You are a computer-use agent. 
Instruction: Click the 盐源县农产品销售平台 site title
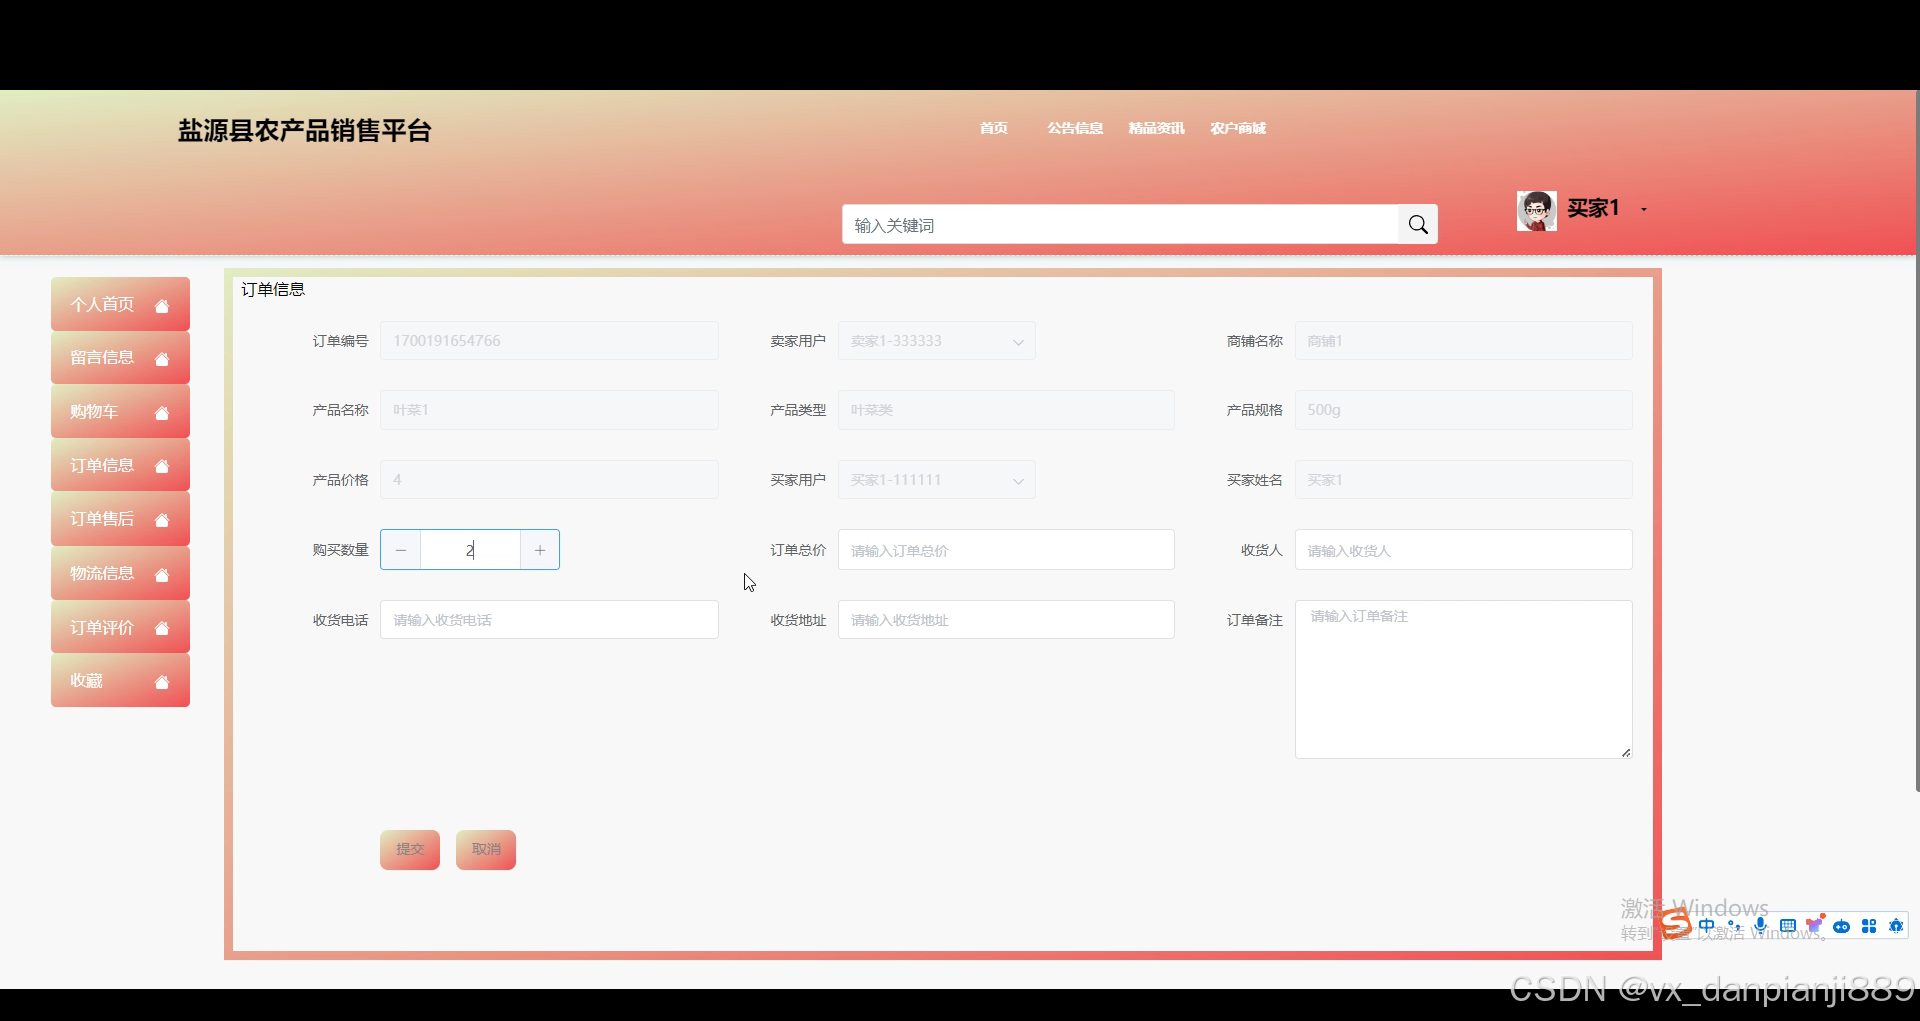305,131
